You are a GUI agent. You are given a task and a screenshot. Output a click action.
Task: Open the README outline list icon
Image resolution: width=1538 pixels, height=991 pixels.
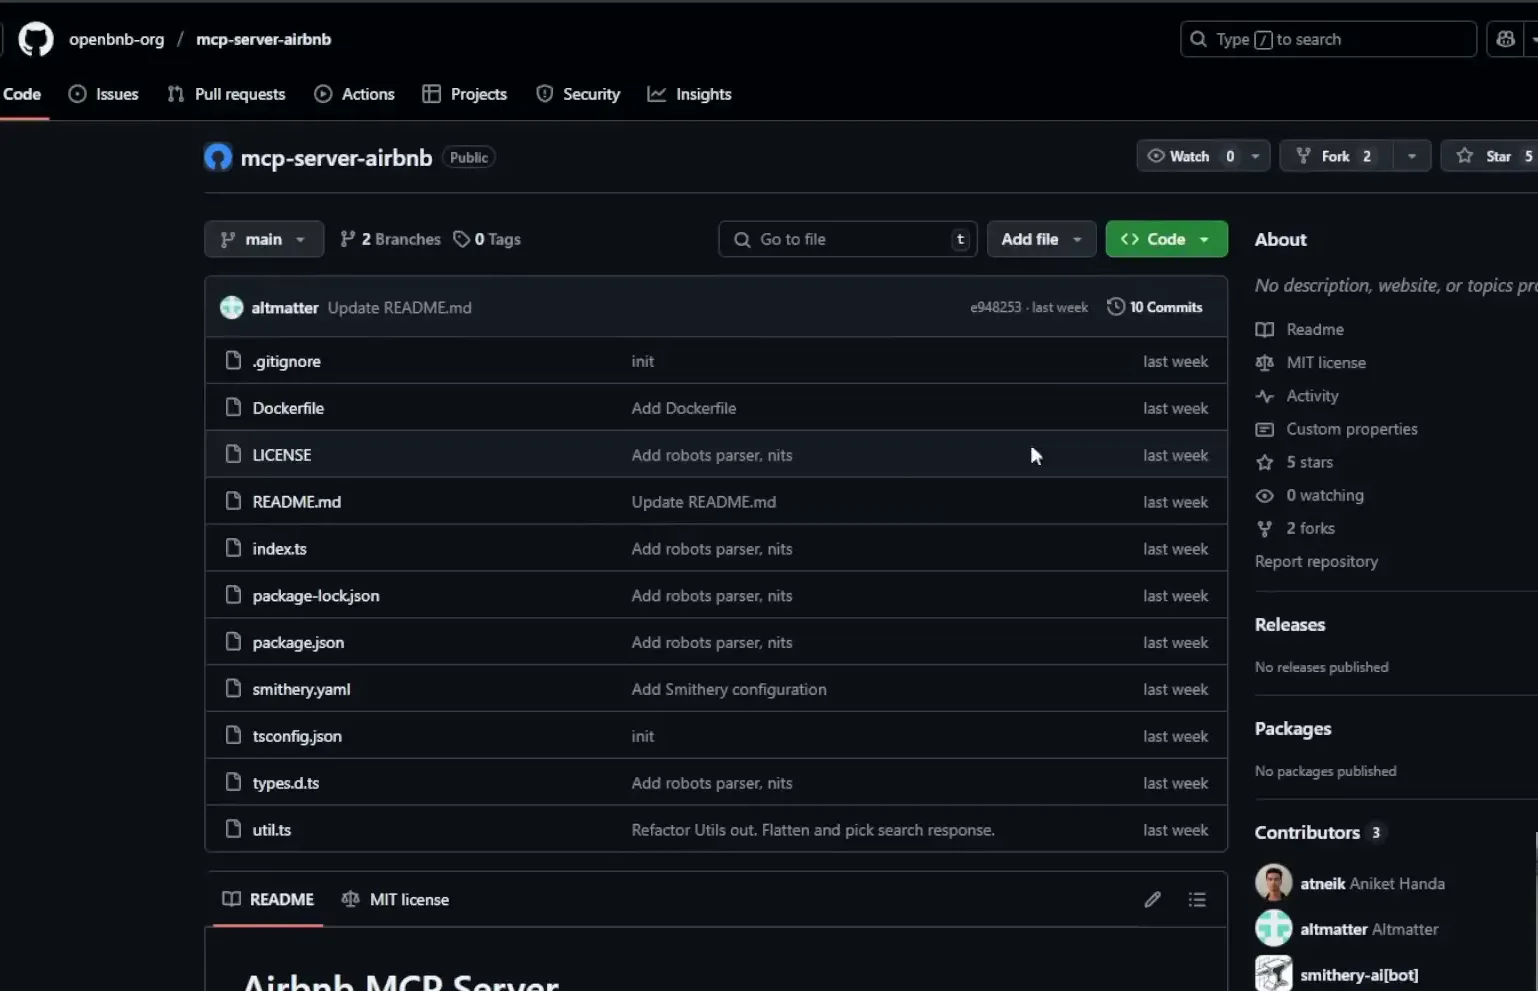[x=1197, y=899]
